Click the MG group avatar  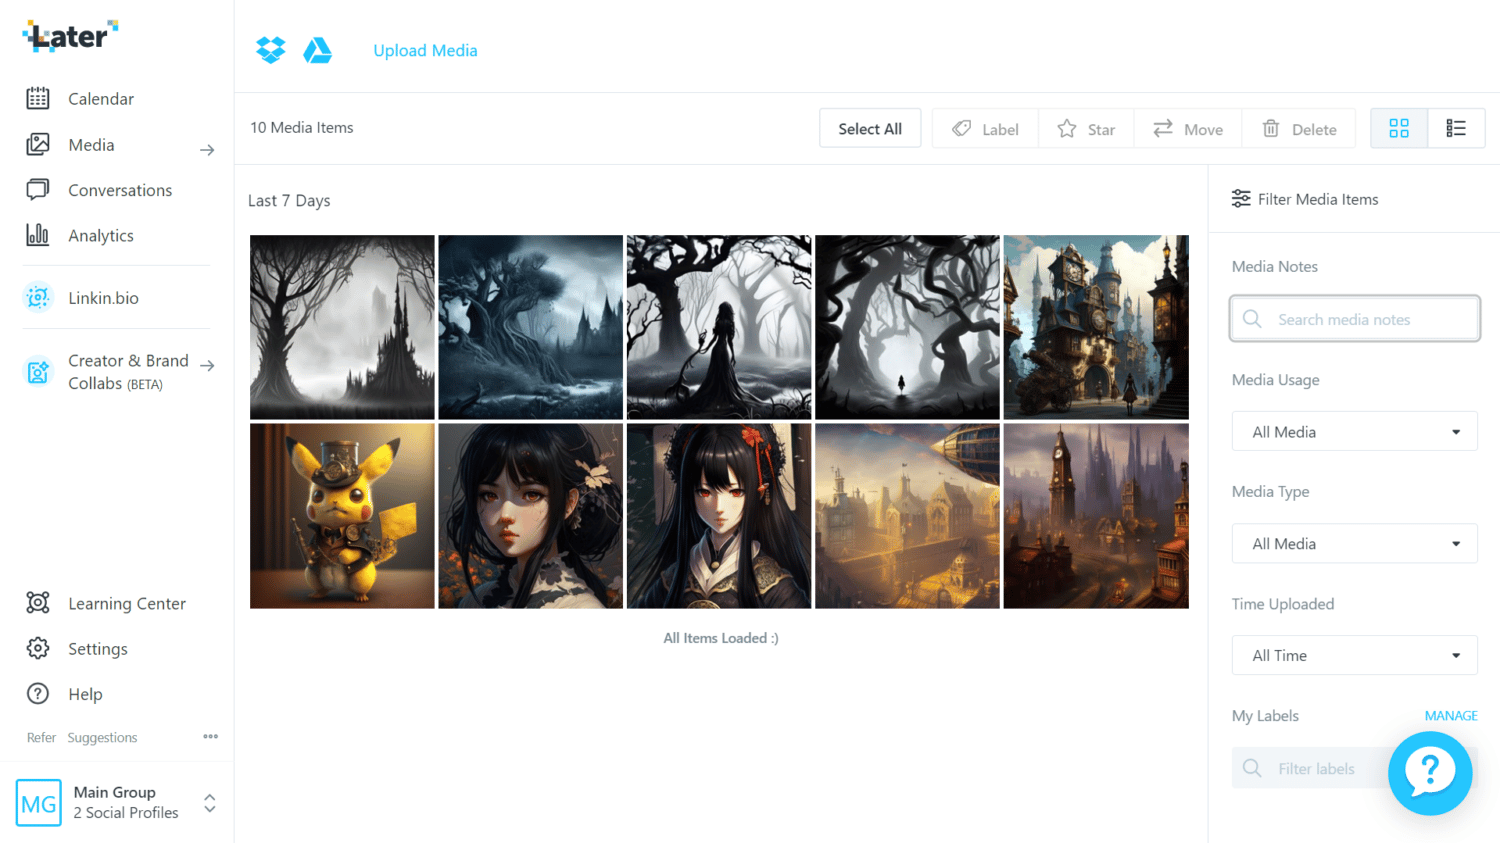click(39, 803)
